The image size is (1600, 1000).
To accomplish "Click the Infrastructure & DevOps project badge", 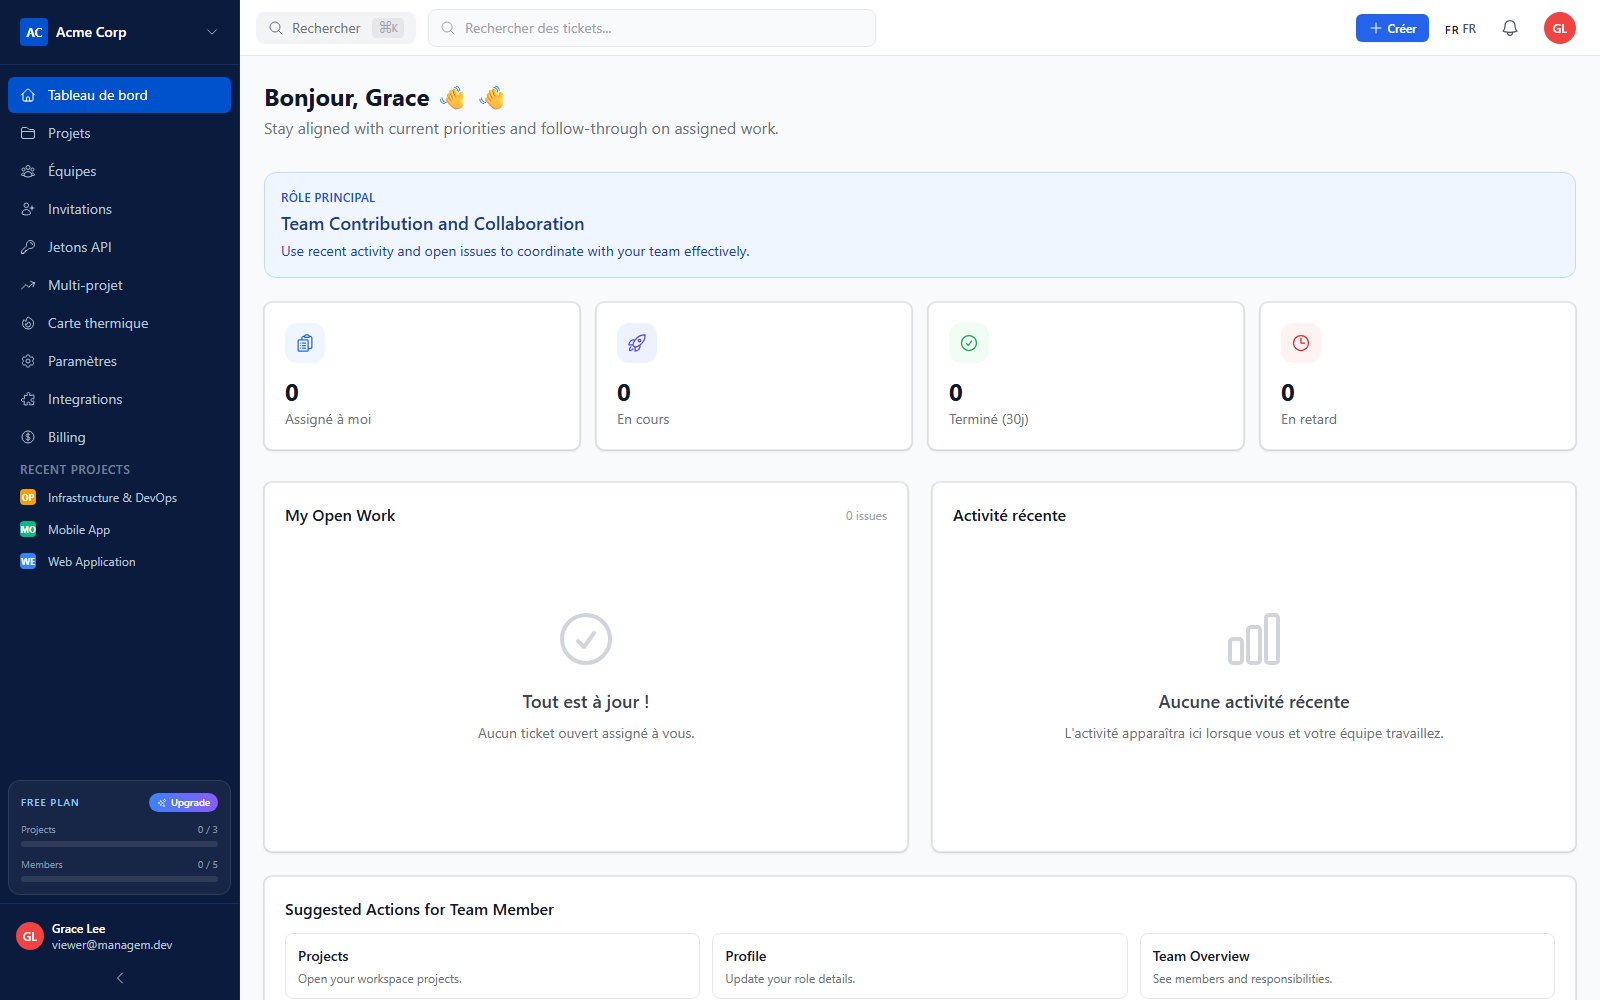I will pos(28,498).
